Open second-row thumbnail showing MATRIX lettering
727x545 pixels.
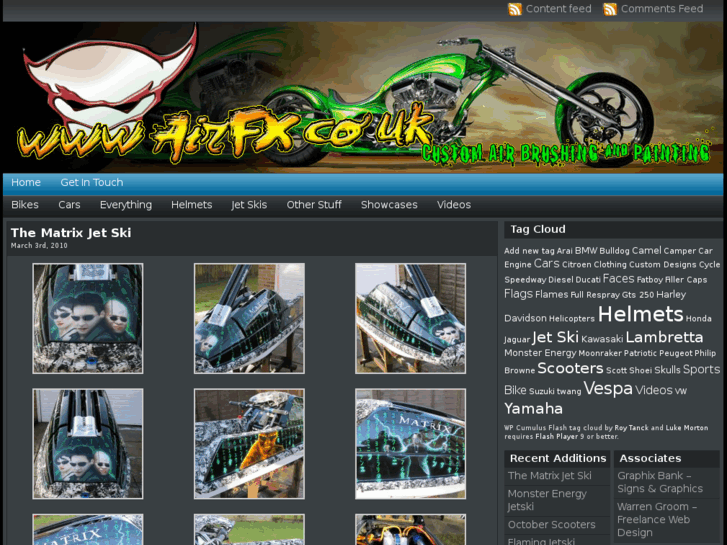(x=410, y=444)
